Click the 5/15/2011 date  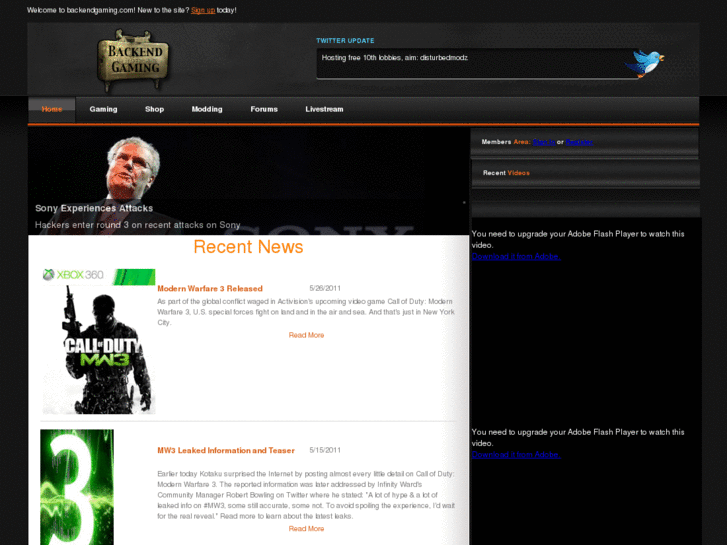pos(325,450)
